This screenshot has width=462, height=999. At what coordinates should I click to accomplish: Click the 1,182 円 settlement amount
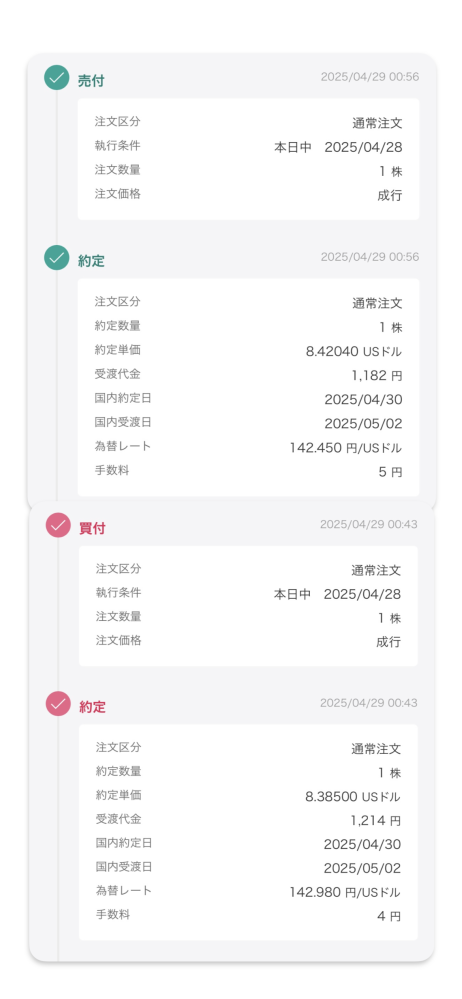377,376
